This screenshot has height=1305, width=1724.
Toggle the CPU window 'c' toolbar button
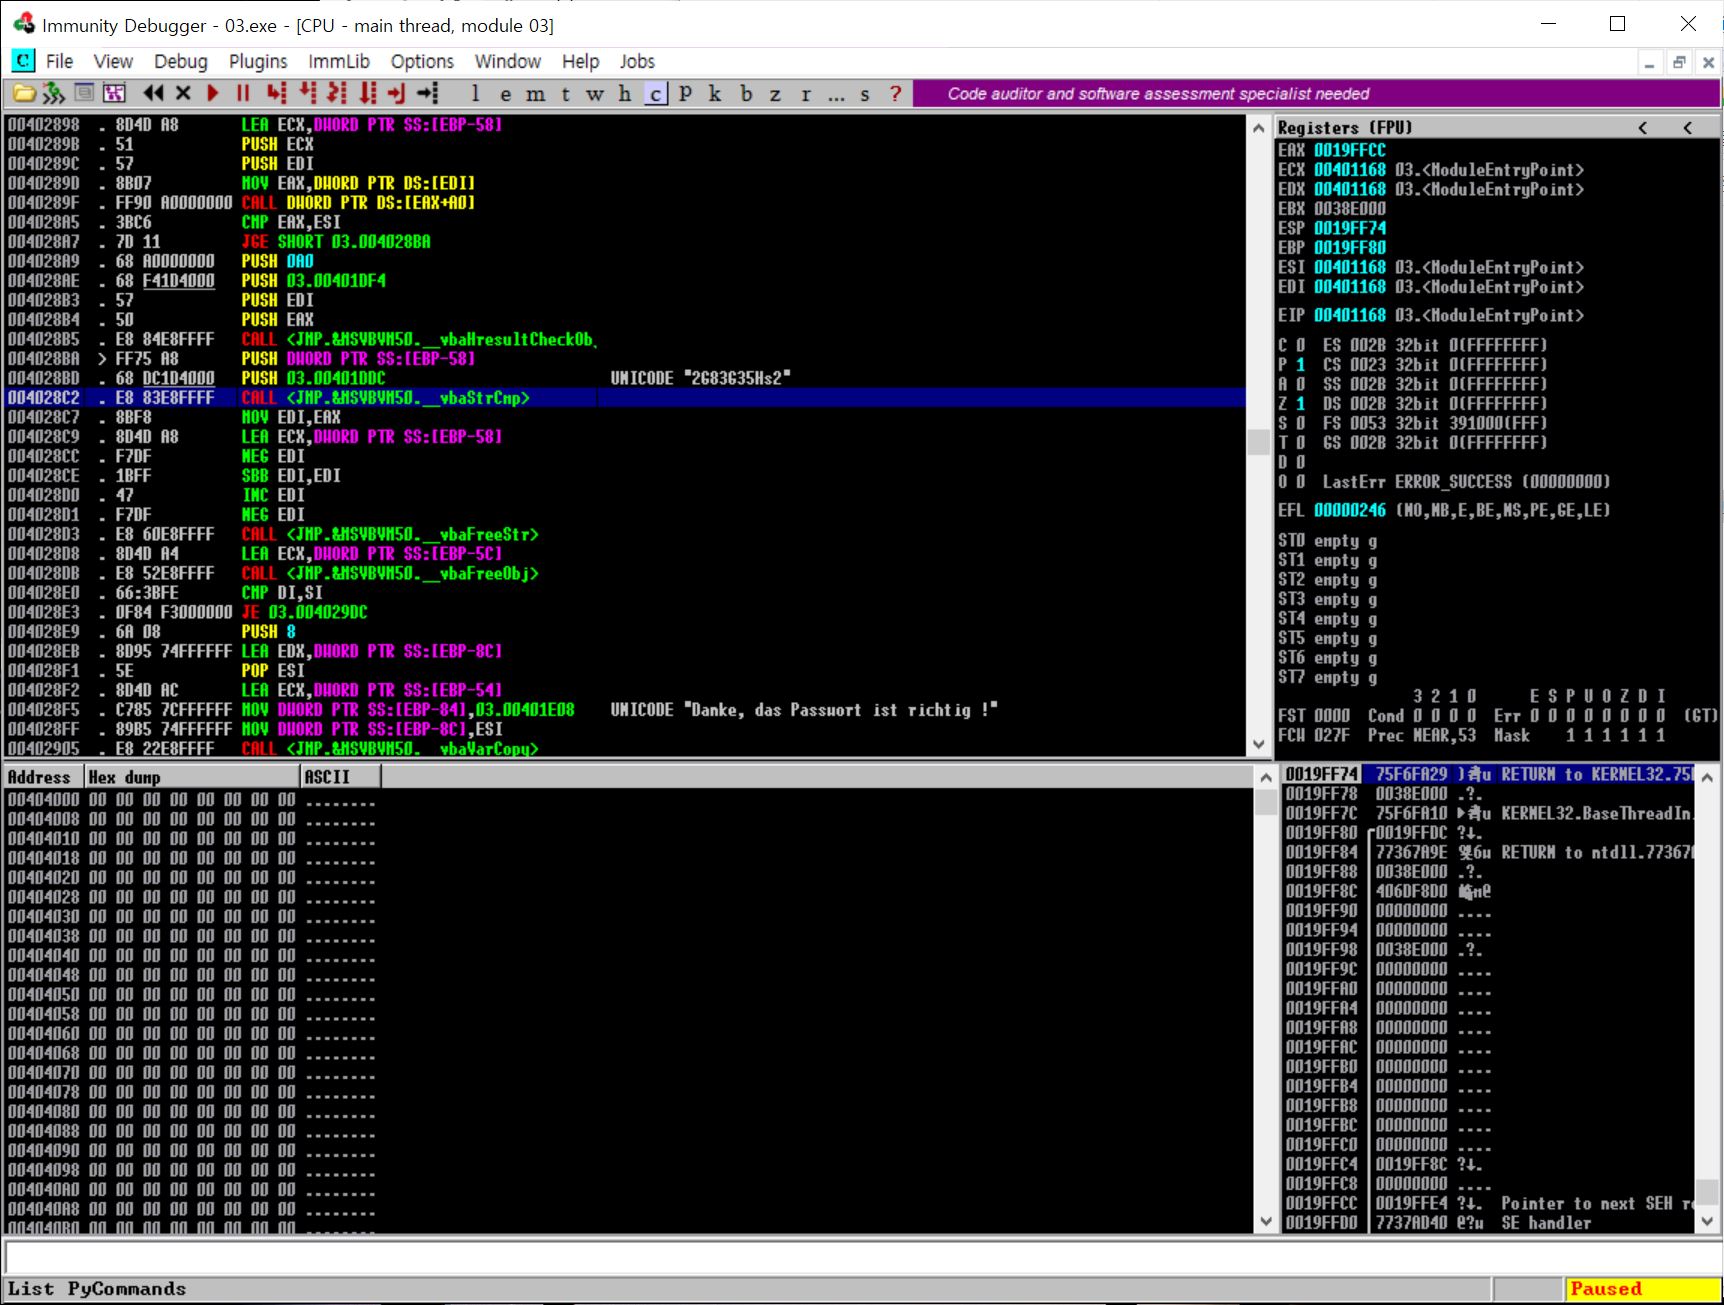pyautogui.click(x=656, y=94)
